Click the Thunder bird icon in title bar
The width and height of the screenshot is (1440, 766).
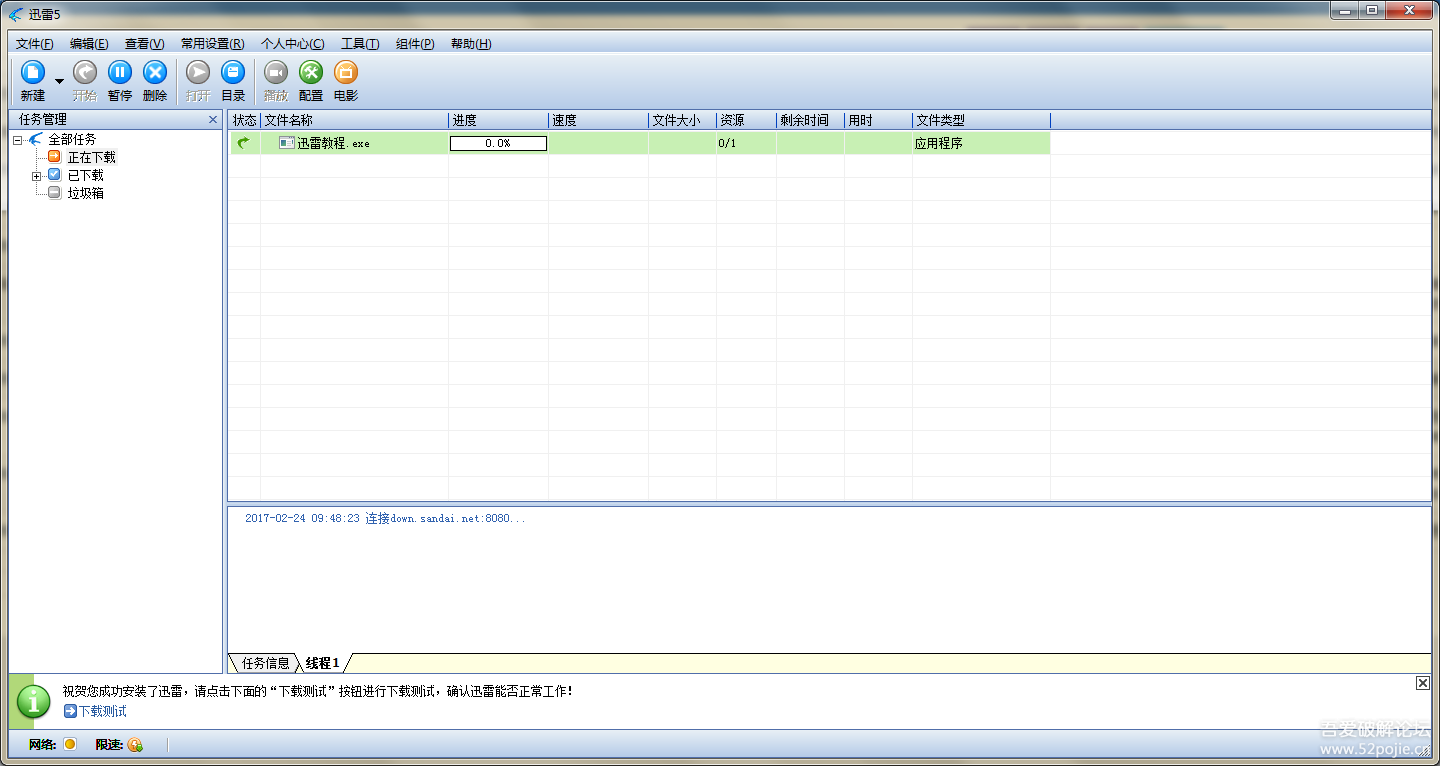16,13
